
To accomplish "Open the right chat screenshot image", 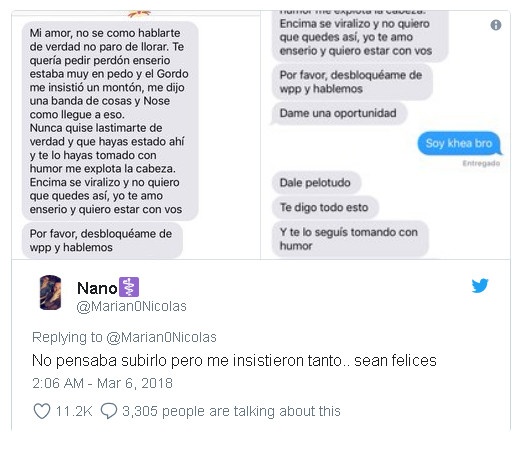I will click(385, 135).
